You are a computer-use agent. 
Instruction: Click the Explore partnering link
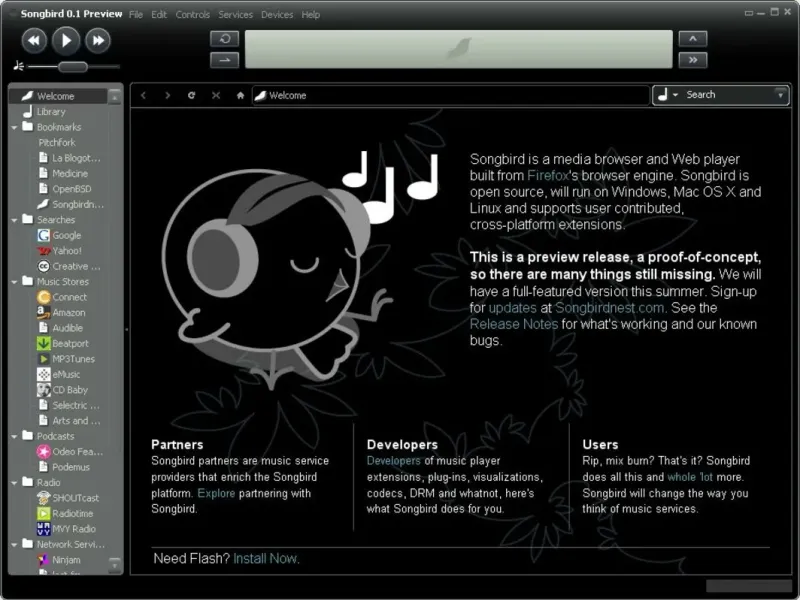[216, 493]
